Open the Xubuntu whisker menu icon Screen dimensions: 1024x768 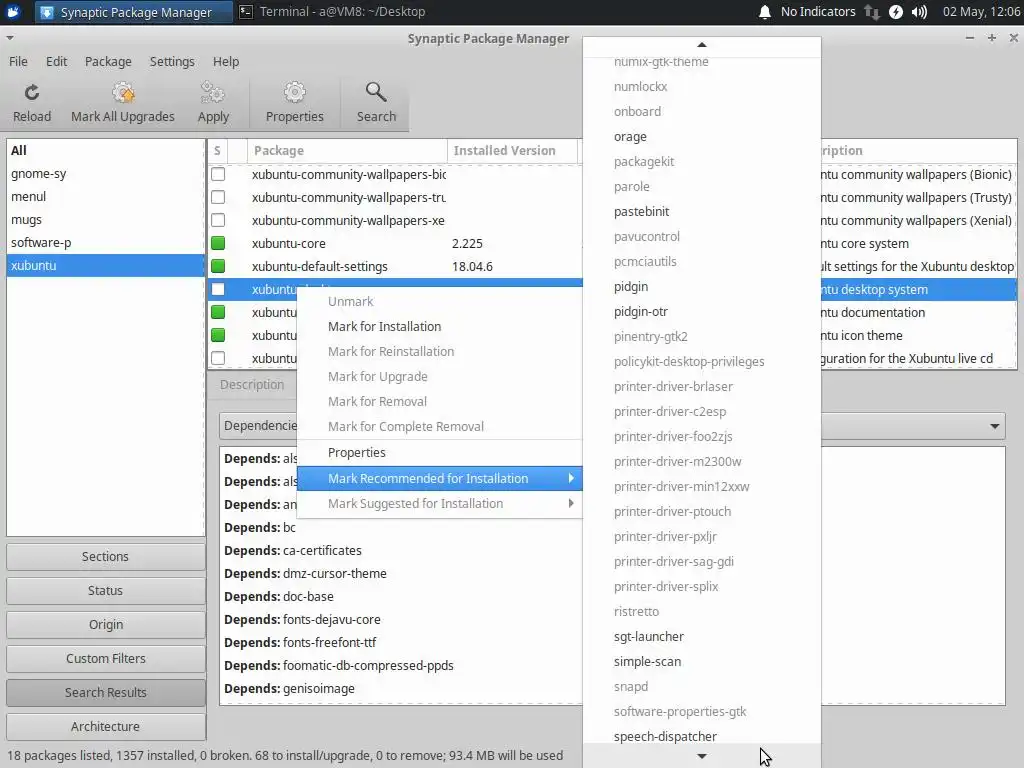(13, 12)
